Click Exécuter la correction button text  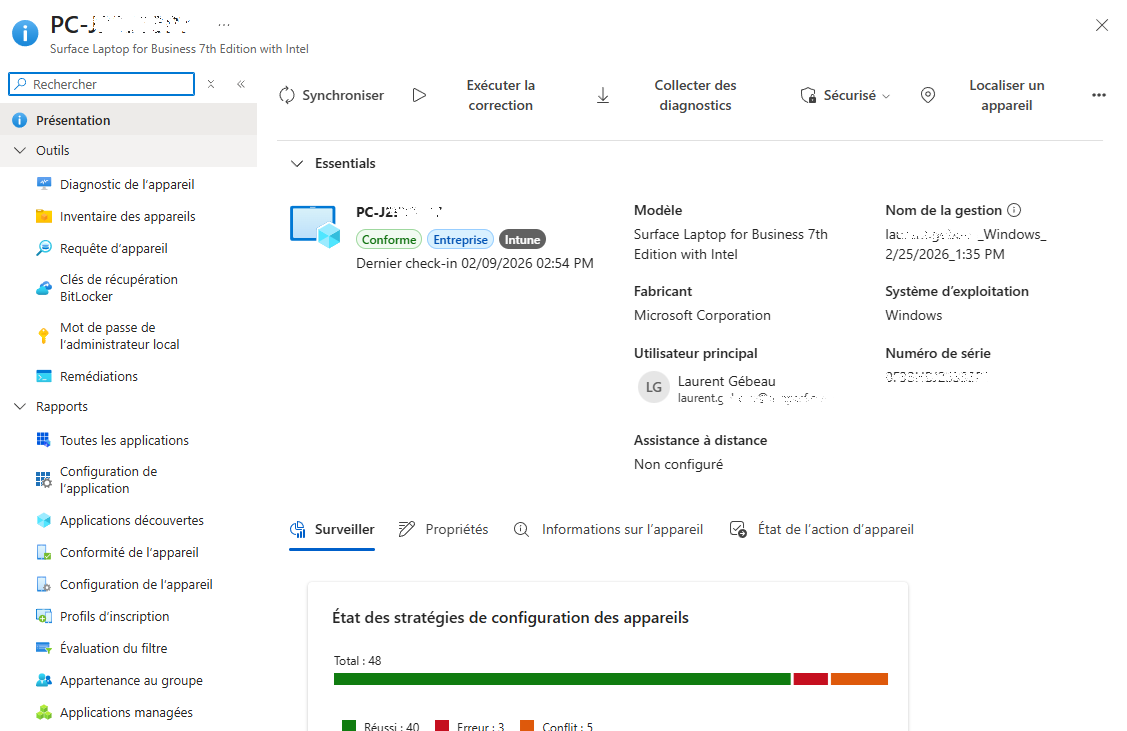pyautogui.click(x=501, y=96)
